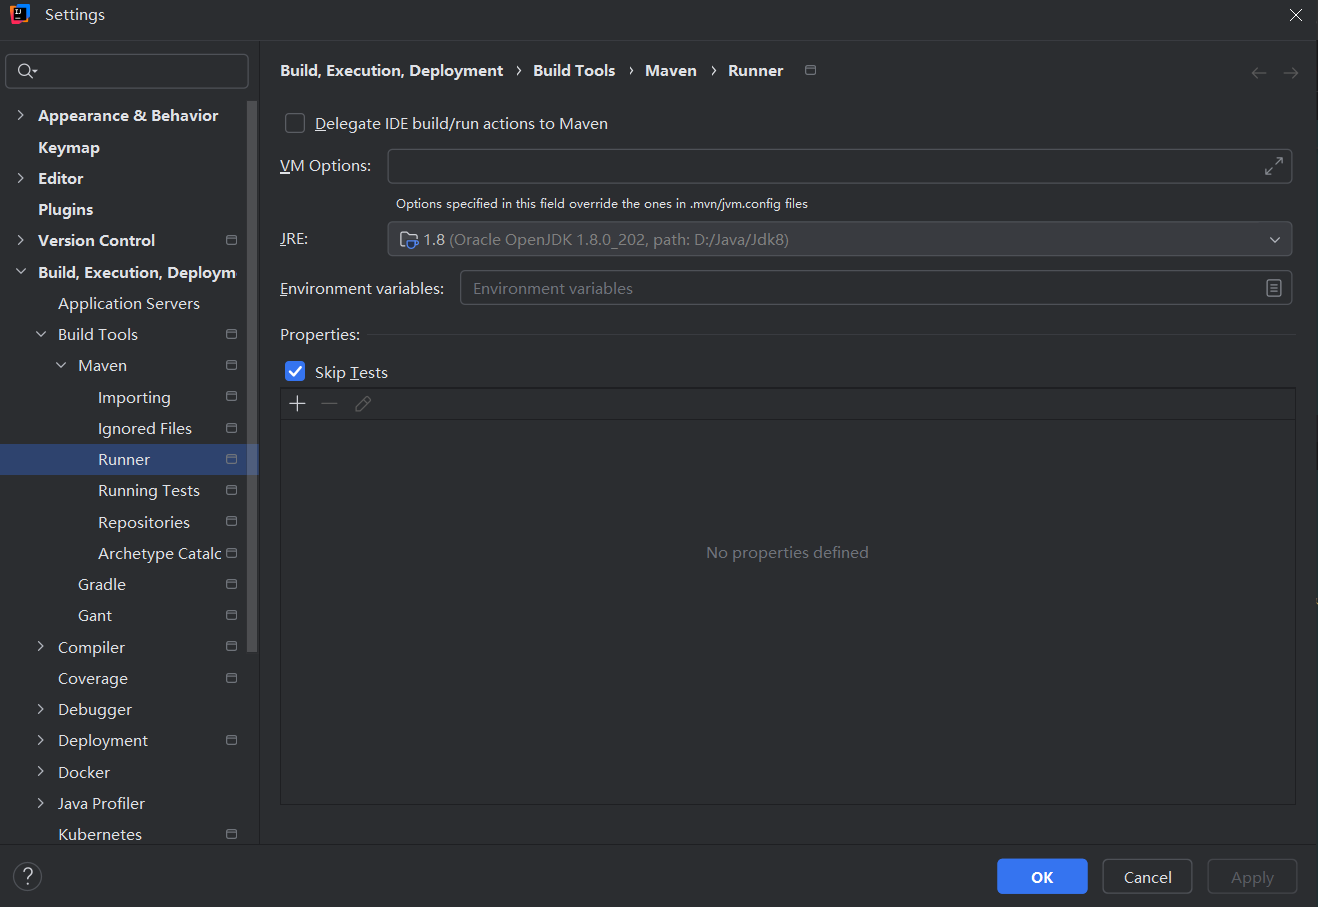The image size is (1318, 907).
Task: Expand Appearance & Behavior section
Action: click(x=21, y=116)
